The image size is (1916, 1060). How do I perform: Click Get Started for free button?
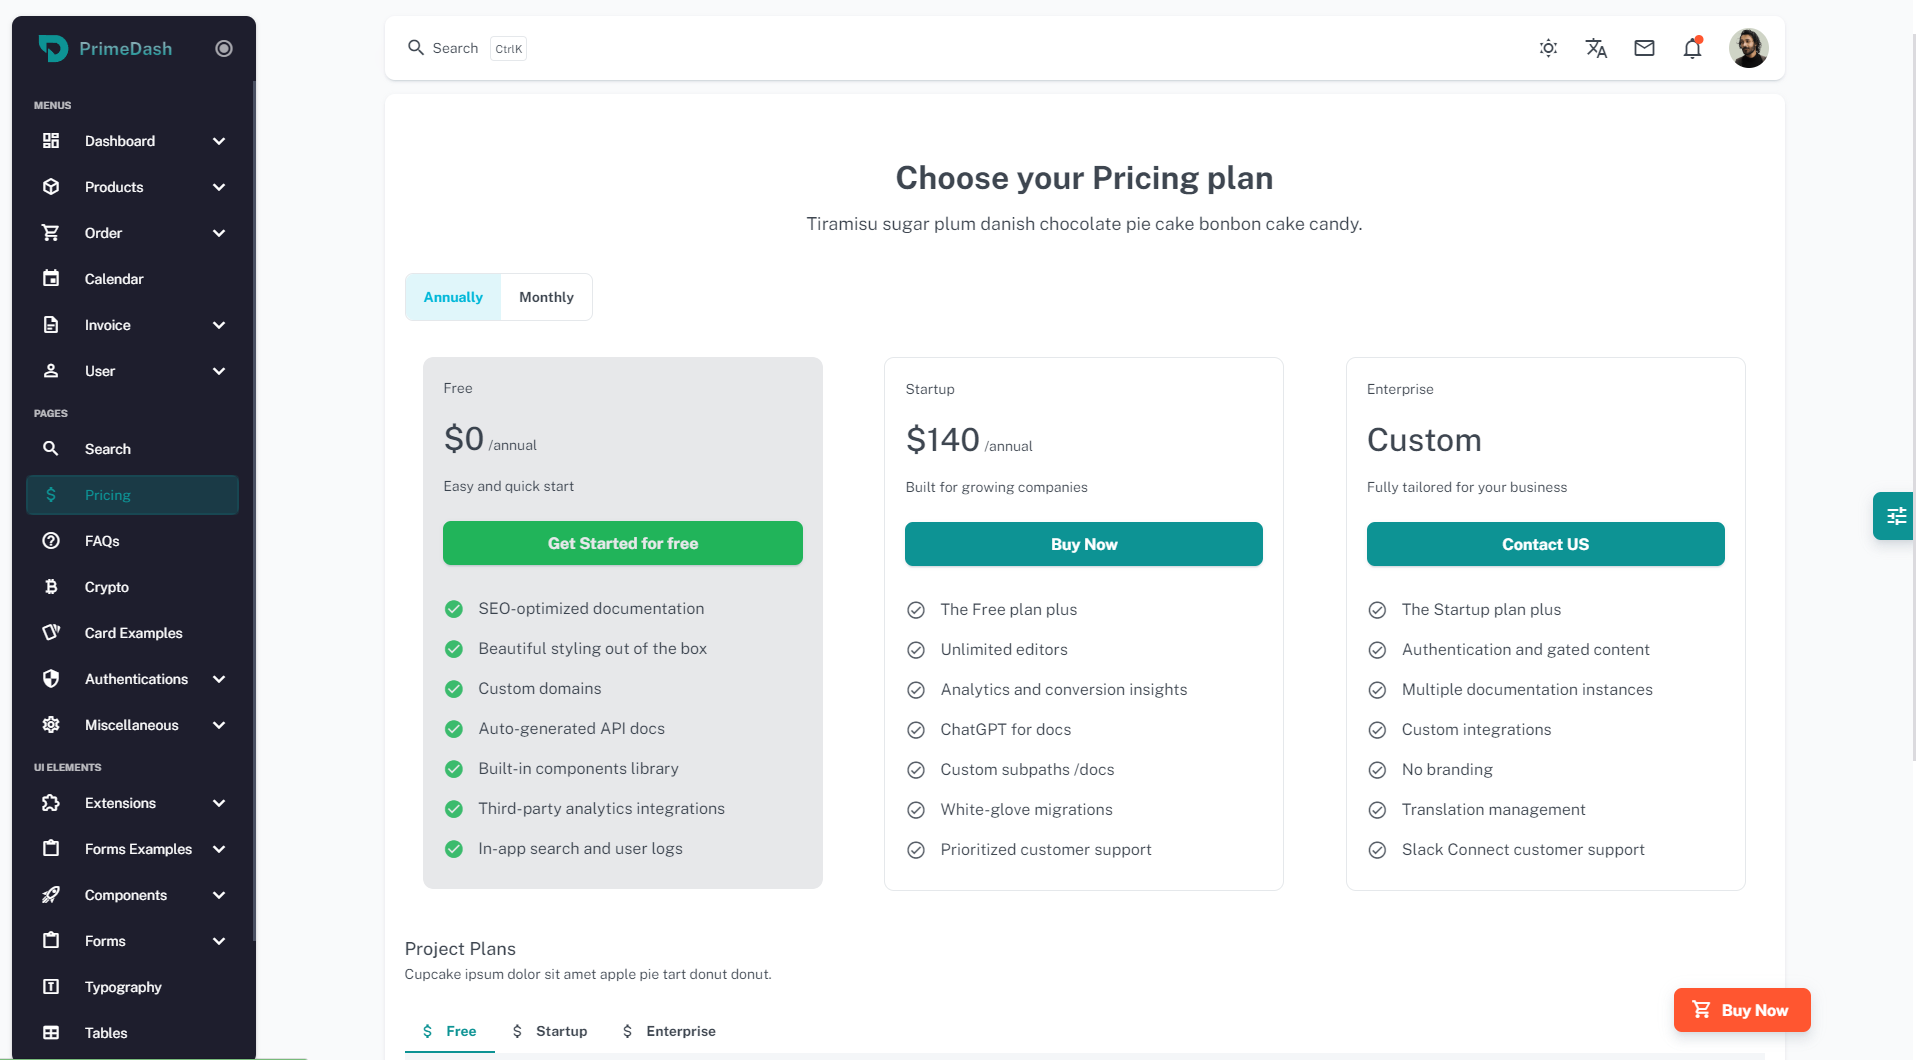pos(622,543)
